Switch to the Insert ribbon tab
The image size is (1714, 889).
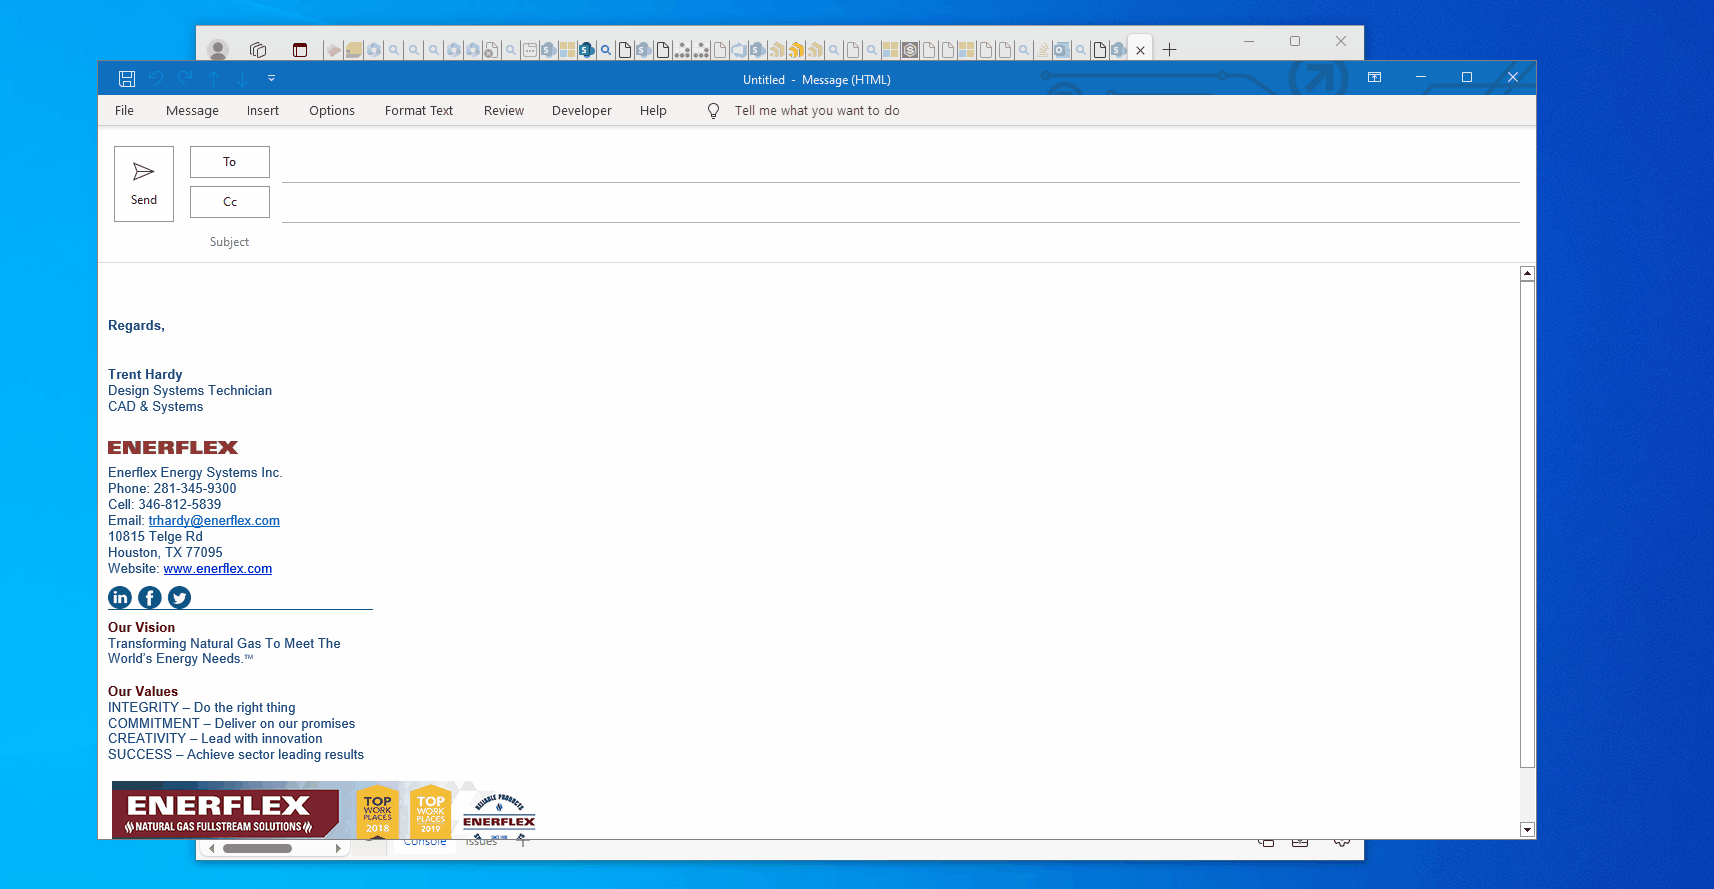coord(263,111)
